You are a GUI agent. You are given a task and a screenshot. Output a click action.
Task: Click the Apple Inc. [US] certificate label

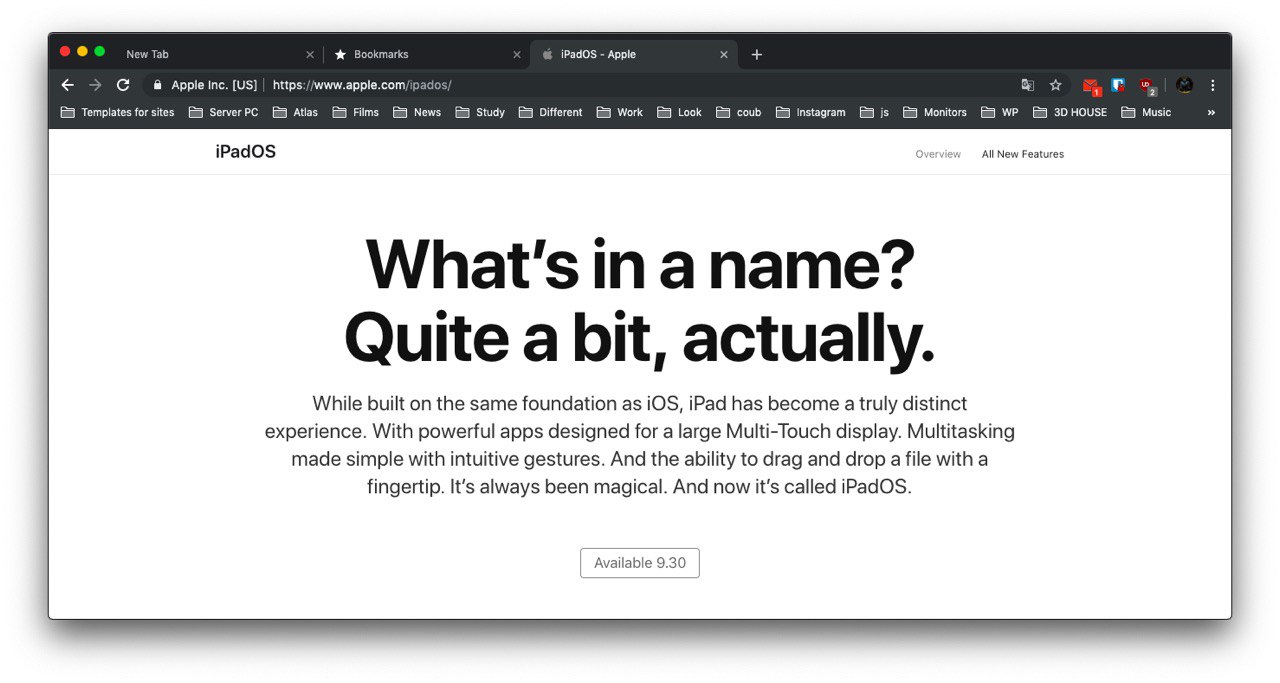[214, 85]
